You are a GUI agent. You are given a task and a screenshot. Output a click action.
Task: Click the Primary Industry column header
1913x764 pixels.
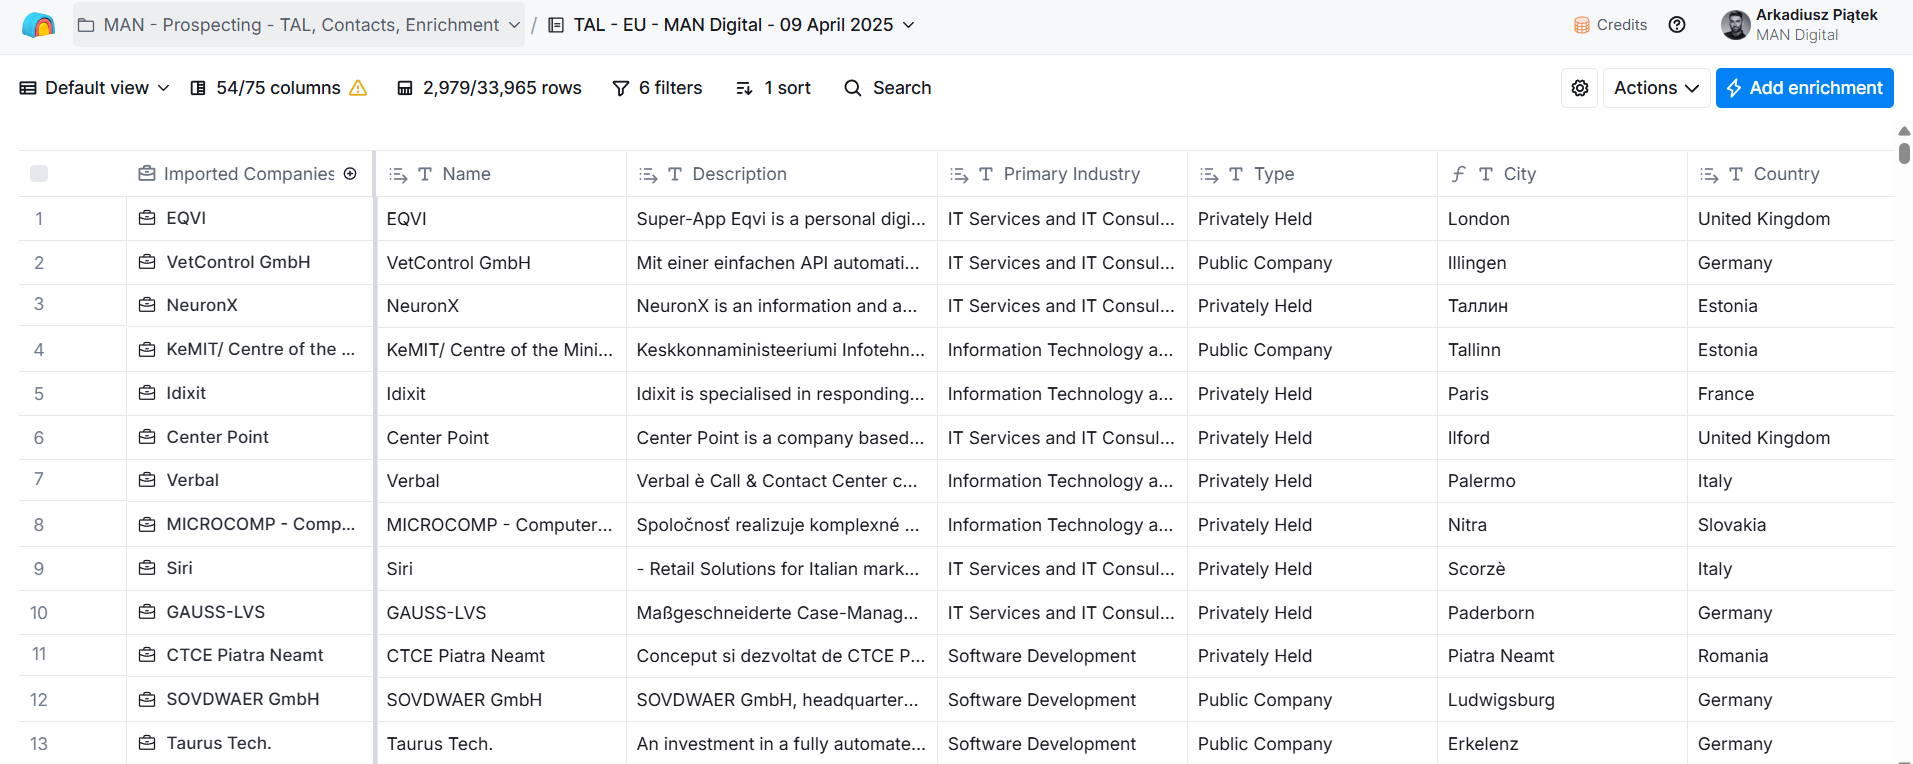(x=1062, y=174)
